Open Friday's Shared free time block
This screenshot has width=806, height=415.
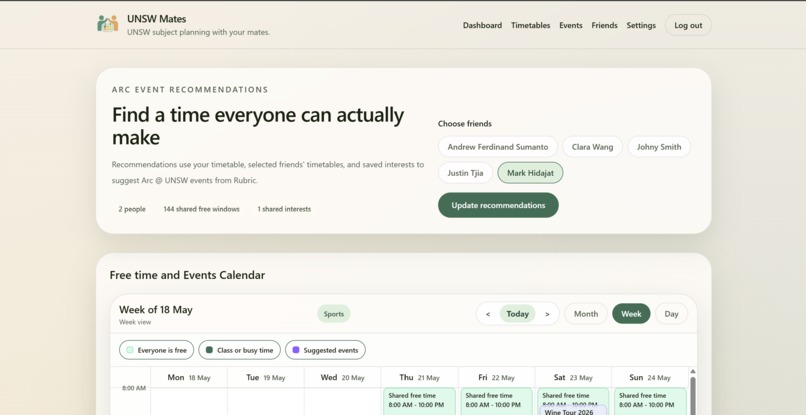point(496,401)
